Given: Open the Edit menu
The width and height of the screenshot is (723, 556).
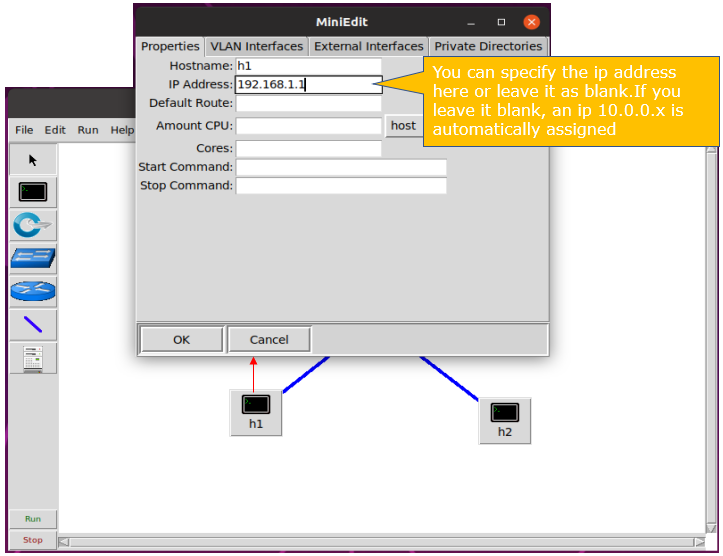Looking at the screenshot, I should click(x=55, y=130).
